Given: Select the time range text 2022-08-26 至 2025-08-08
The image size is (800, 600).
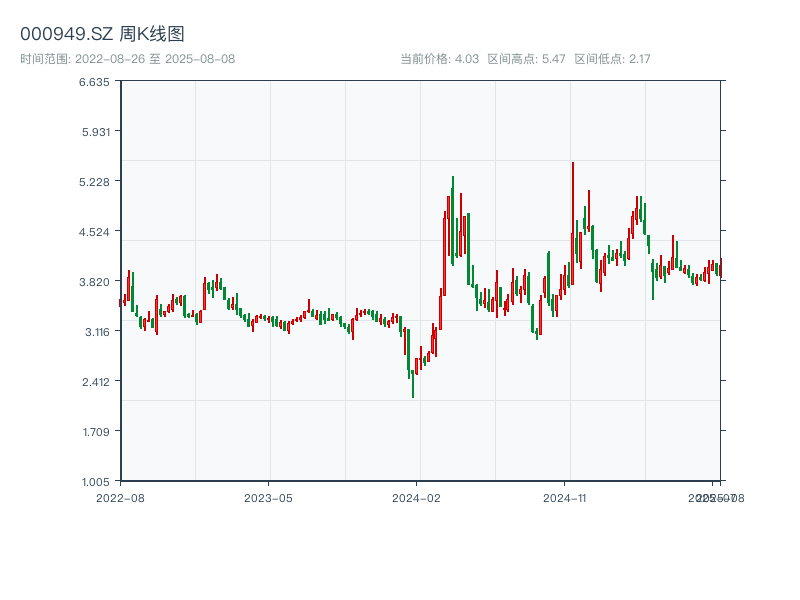Looking at the screenshot, I should 155,59.
